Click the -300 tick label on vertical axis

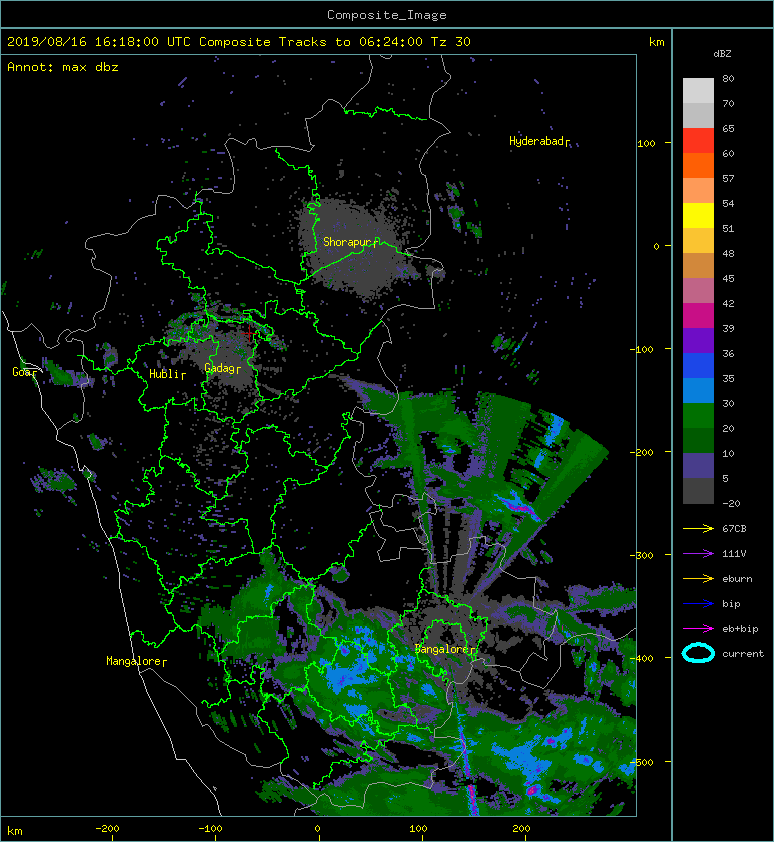641,555
